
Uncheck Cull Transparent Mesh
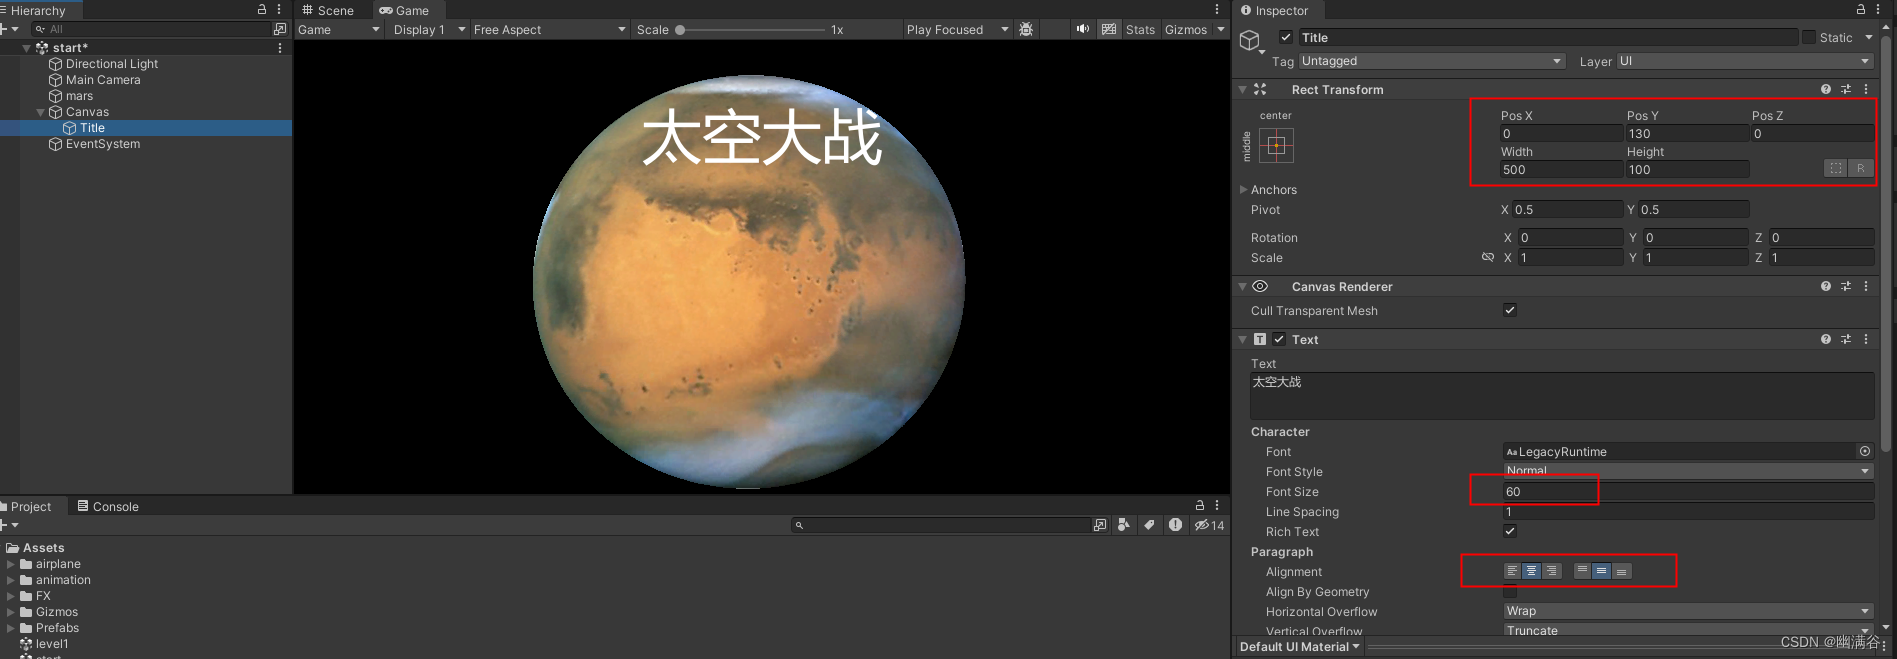(x=1510, y=310)
